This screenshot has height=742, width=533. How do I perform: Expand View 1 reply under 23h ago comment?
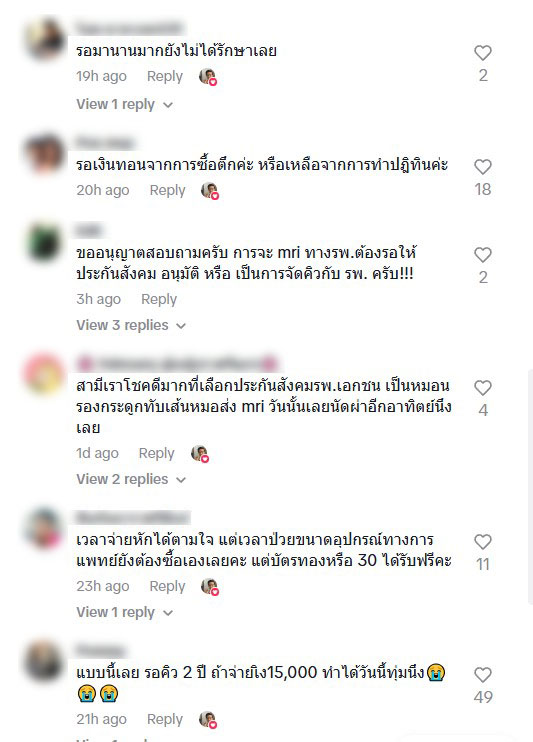(124, 612)
